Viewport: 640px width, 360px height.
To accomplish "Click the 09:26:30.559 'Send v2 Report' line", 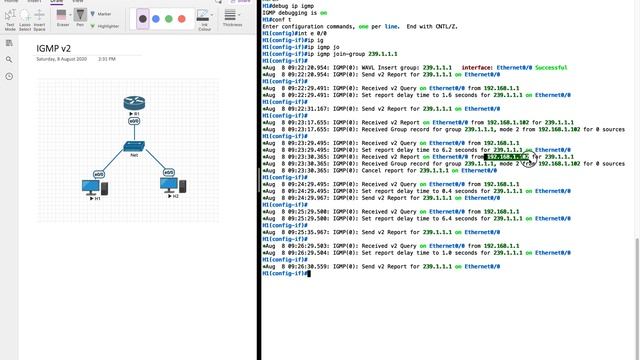I will 381,267.
